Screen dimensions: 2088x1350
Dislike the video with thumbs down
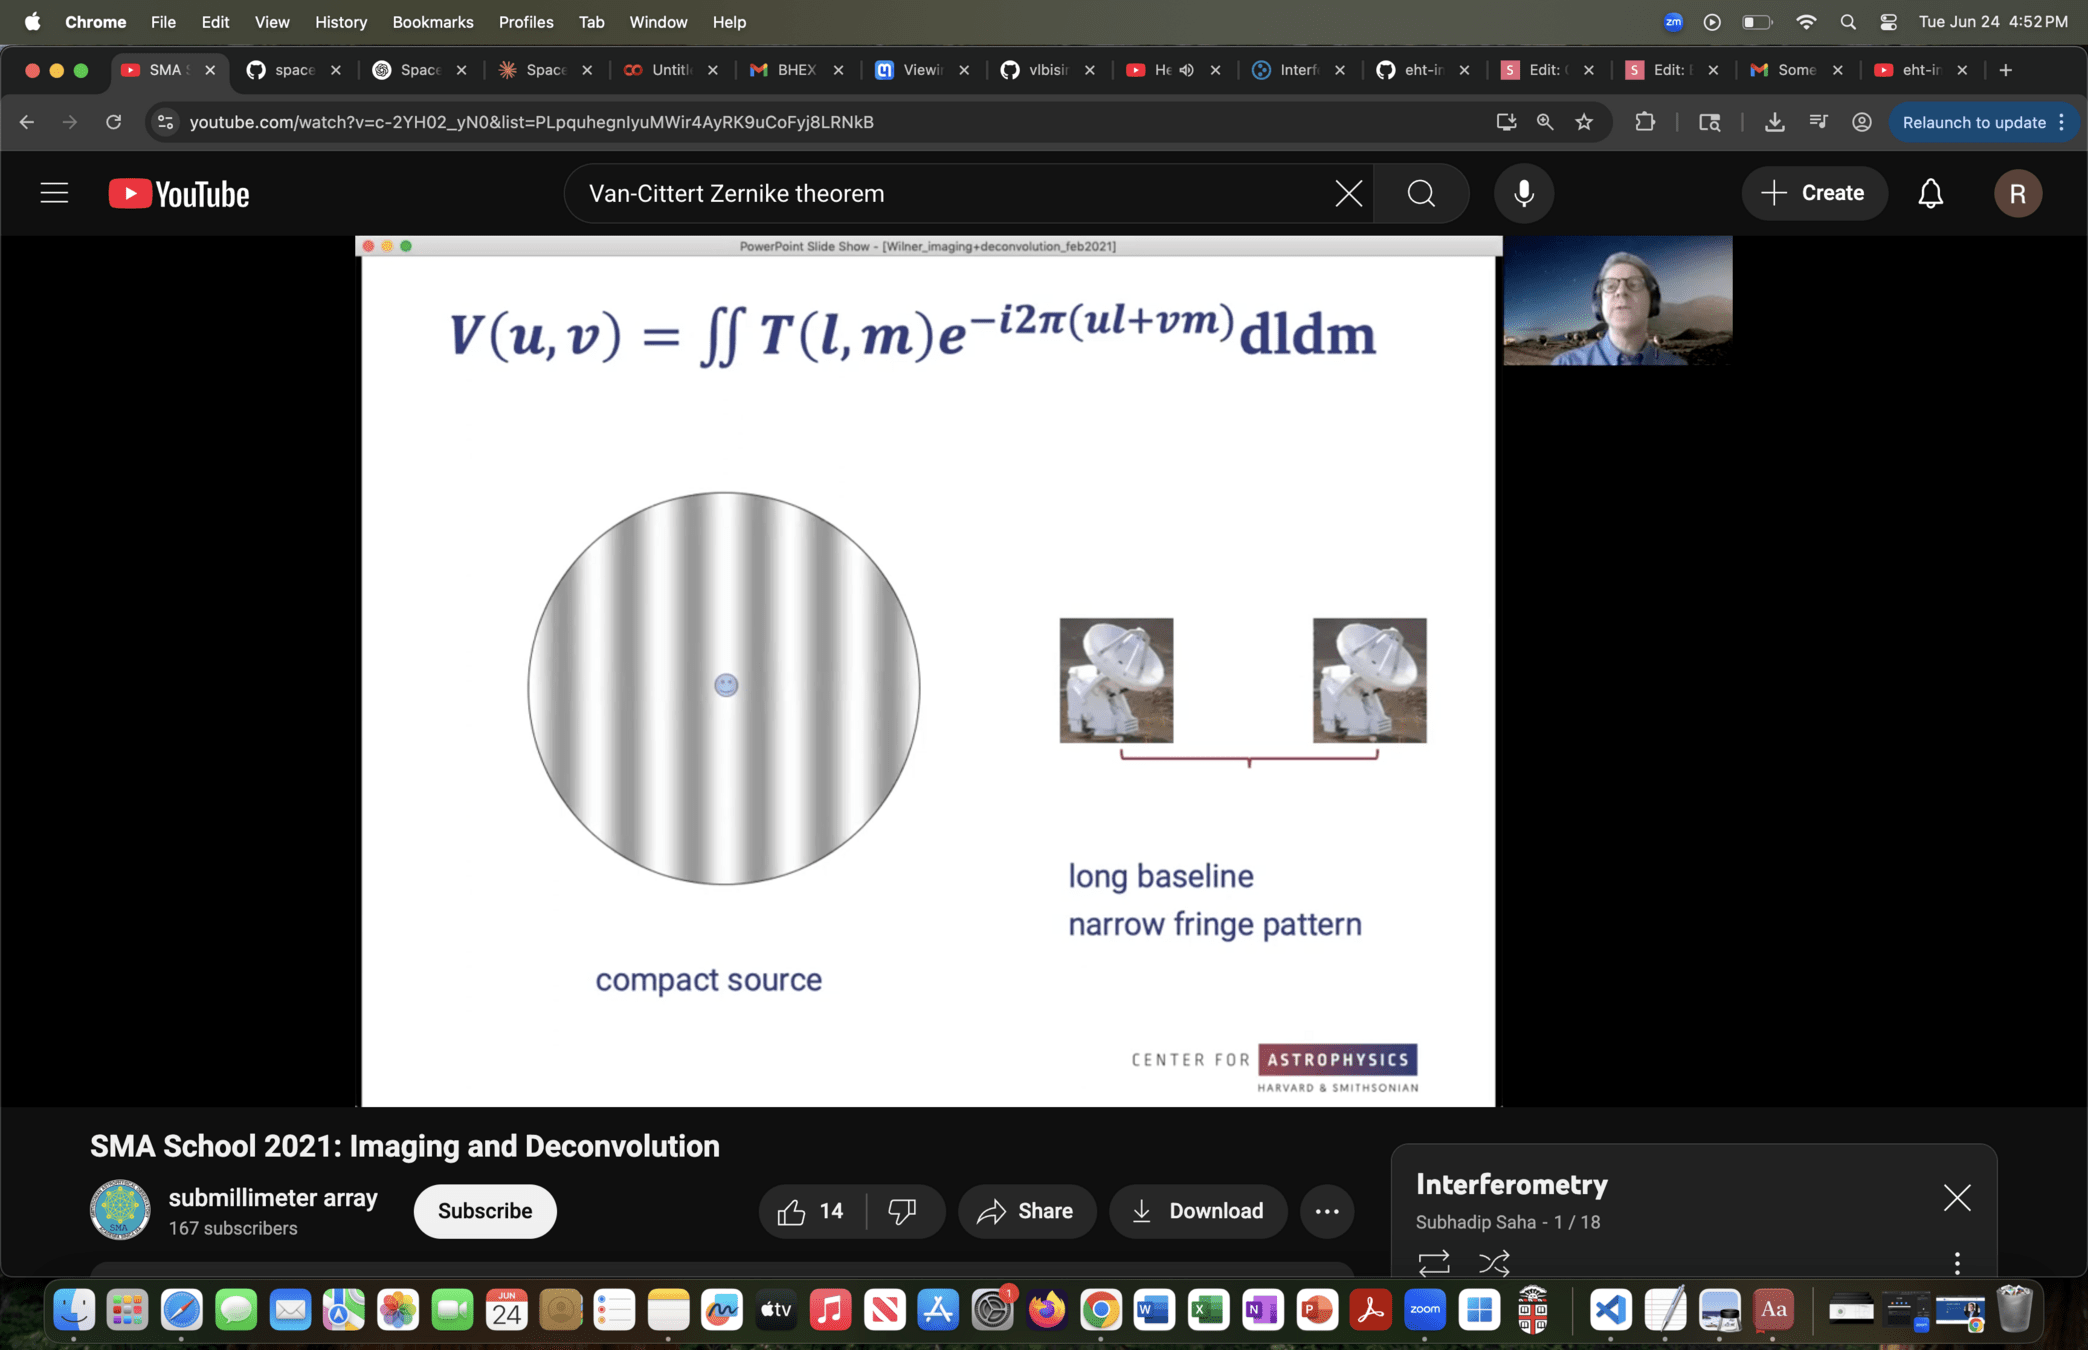coord(902,1211)
